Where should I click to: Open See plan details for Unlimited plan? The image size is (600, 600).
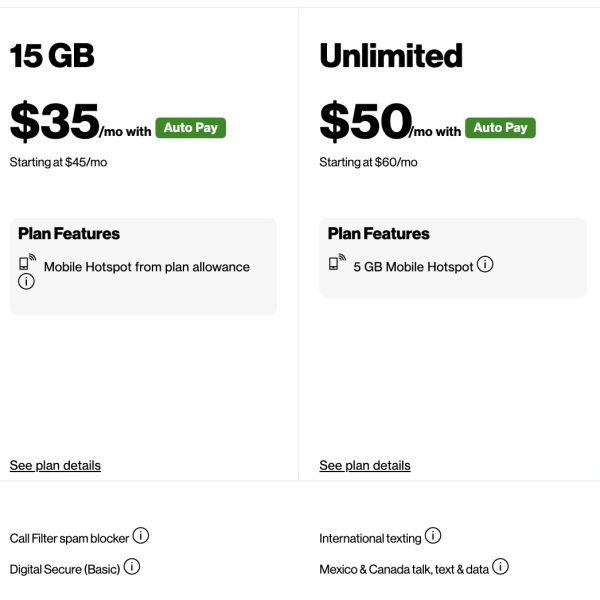click(x=365, y=465)
